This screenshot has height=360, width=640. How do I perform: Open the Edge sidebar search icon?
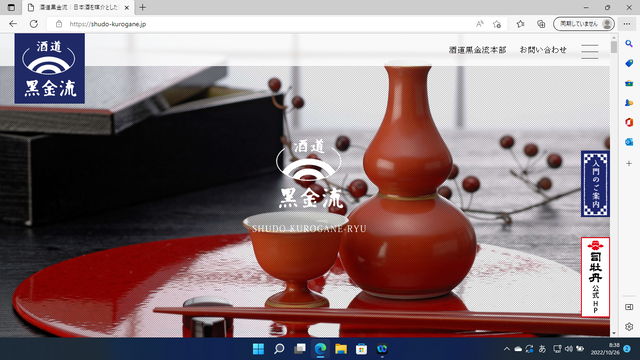click(x=629, y=43)
